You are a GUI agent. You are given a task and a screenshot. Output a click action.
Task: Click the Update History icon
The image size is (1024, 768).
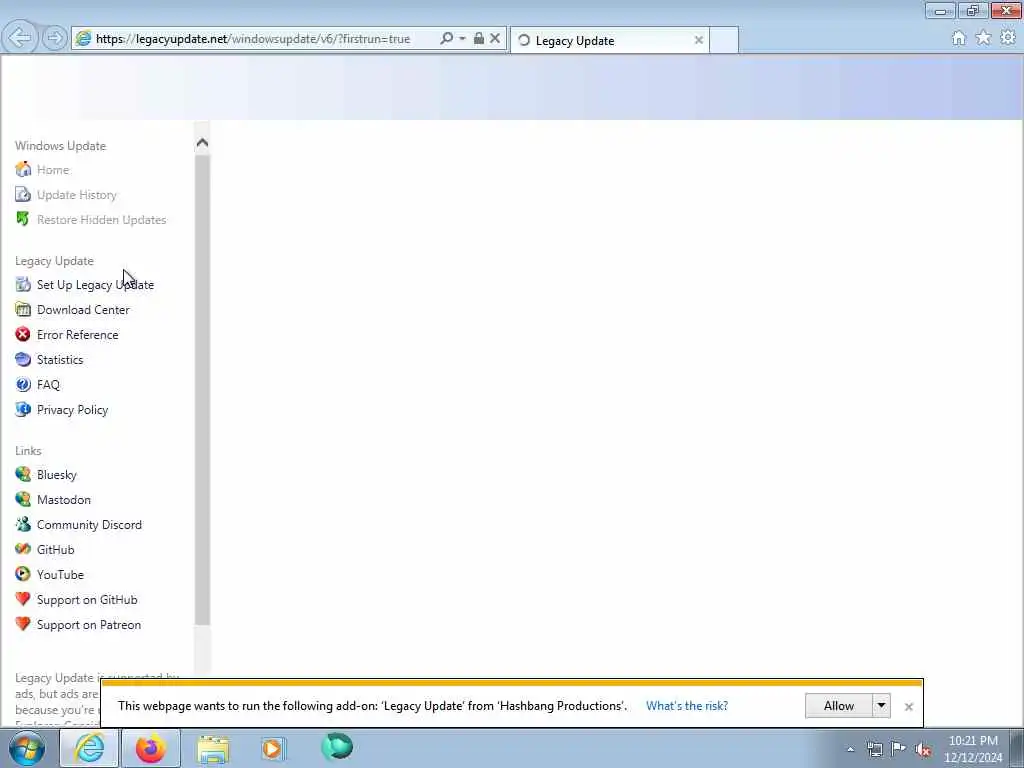23,195
